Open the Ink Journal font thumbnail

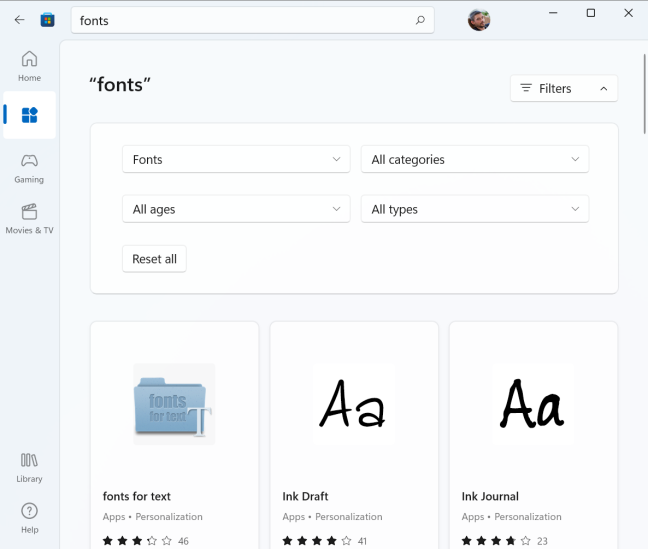pyautogui.click(x=533, y=404)
